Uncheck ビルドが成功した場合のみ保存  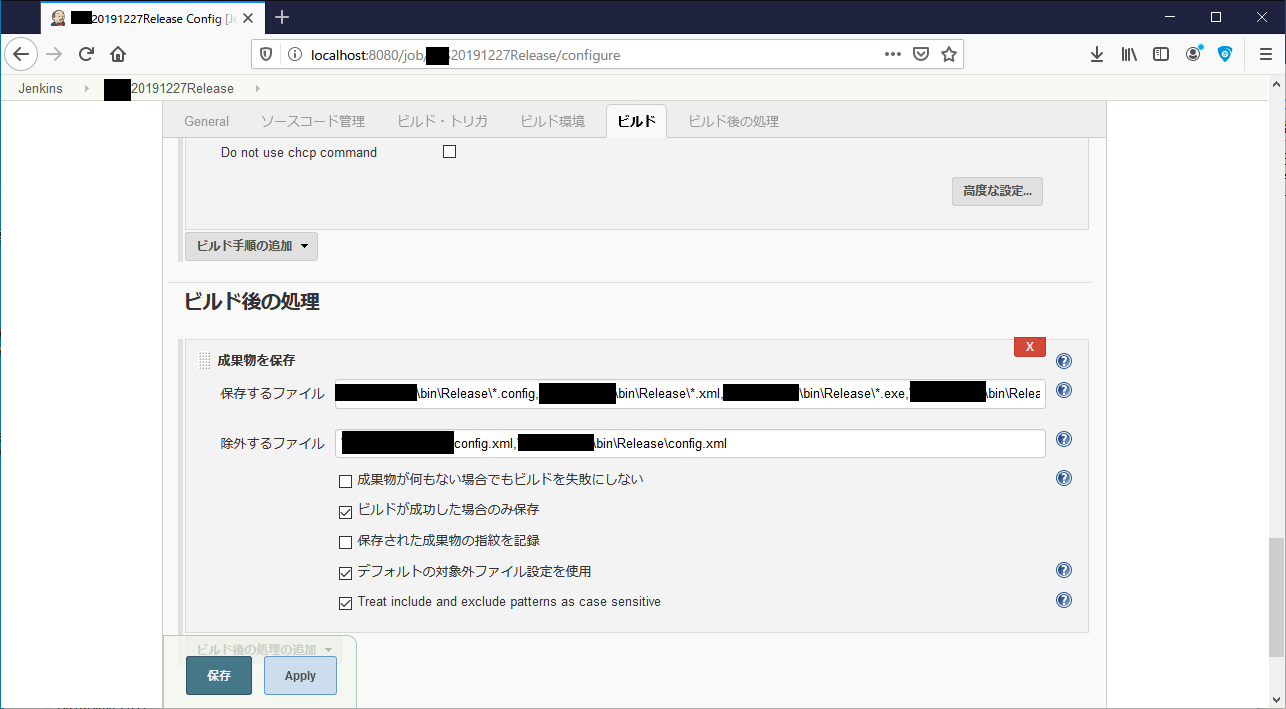click(346, 512)
